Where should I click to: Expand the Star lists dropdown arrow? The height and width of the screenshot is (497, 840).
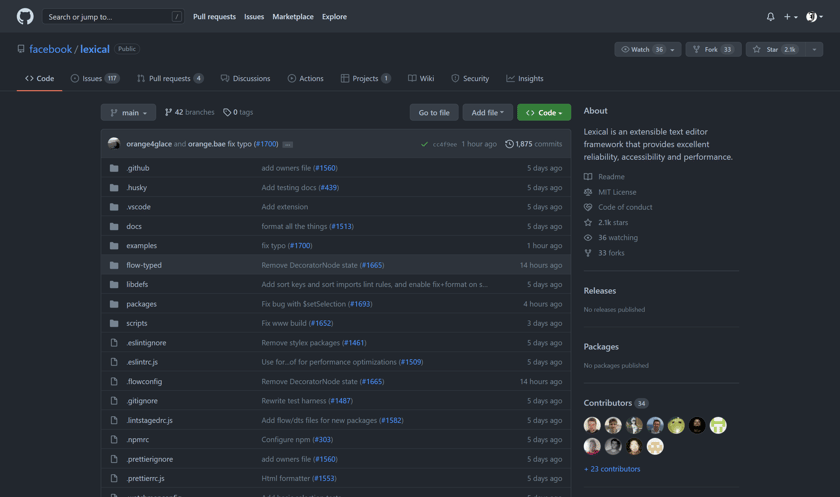point(814,49)
